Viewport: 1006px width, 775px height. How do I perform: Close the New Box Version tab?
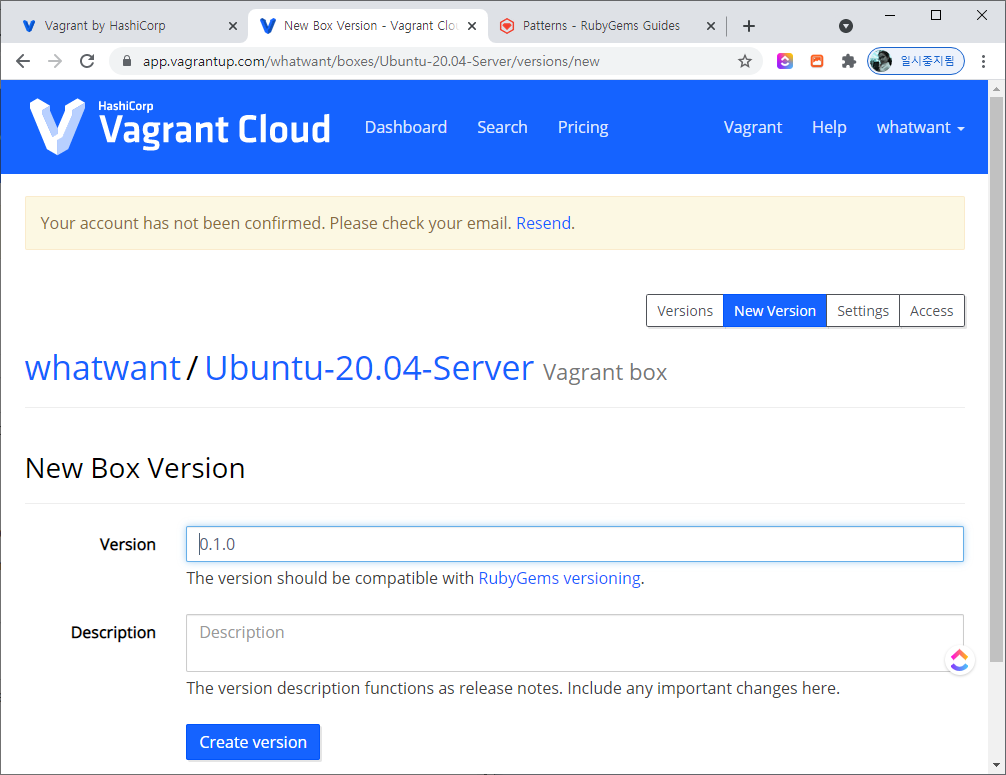472,26
